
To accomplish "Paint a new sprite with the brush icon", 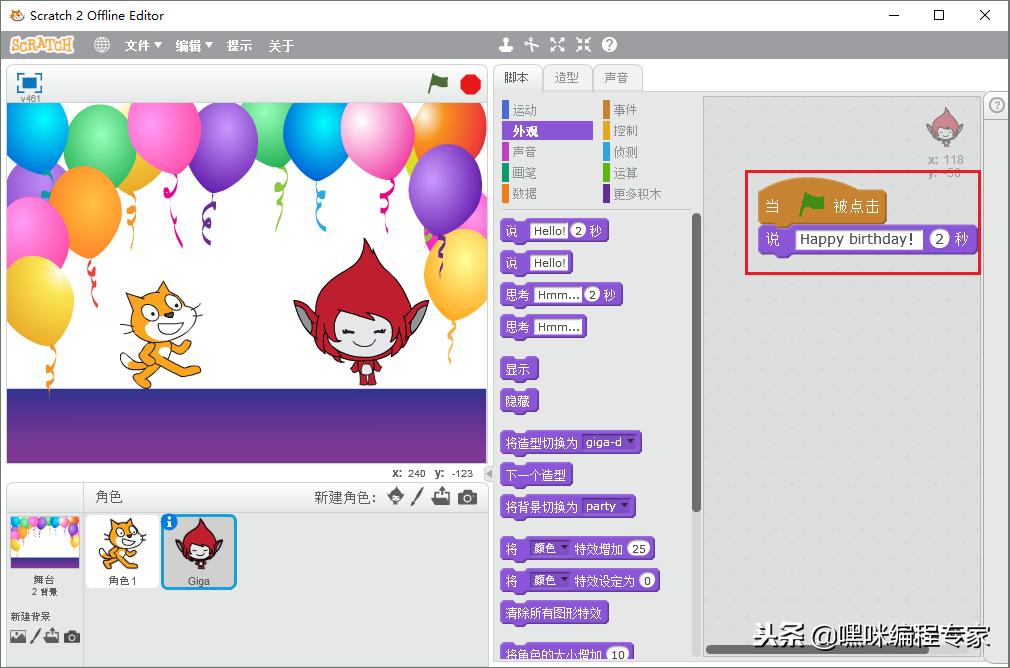I will (x=418, y=496).
